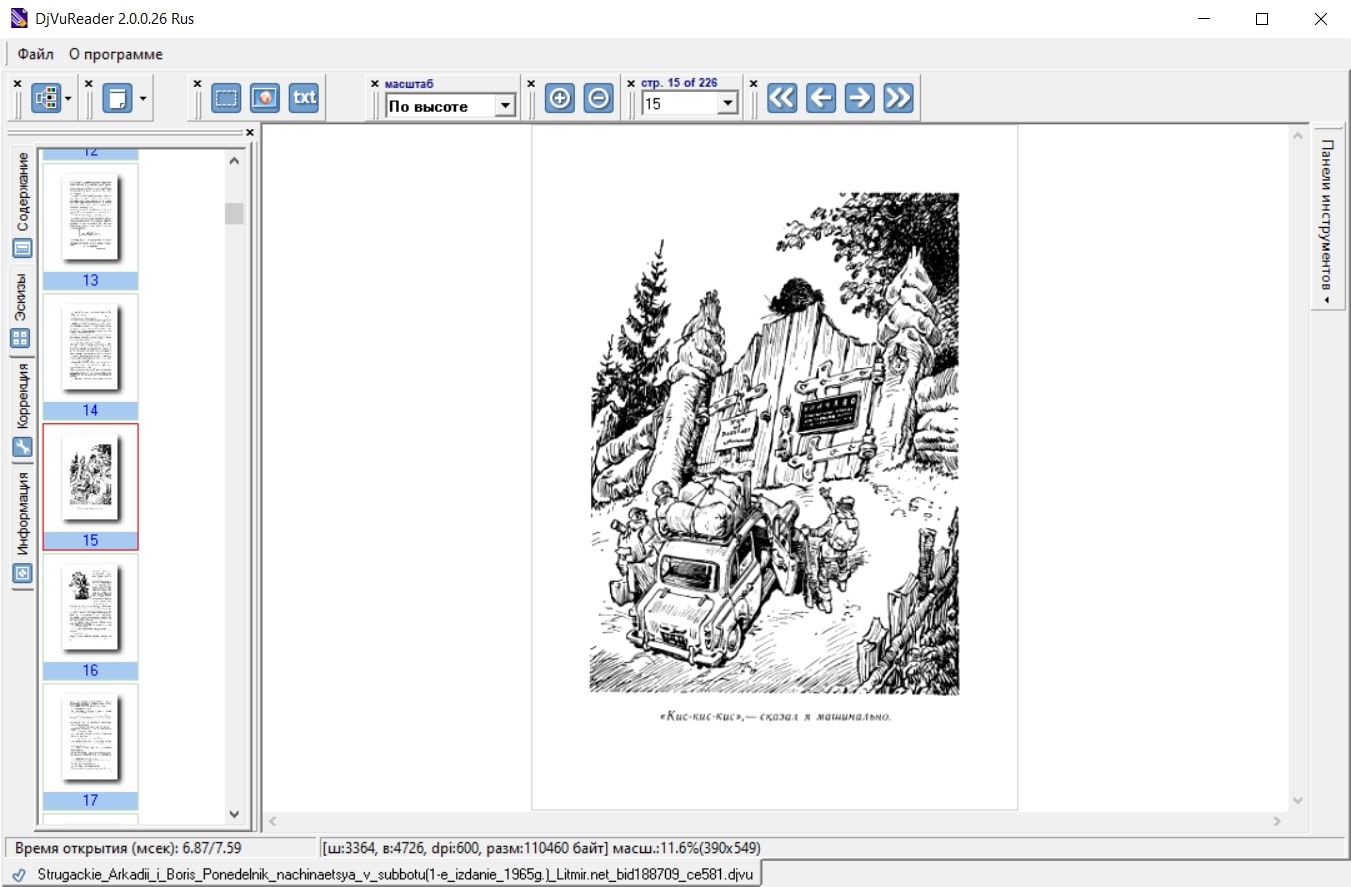Select page 17 thumbnail

click(x=90, y=746)
